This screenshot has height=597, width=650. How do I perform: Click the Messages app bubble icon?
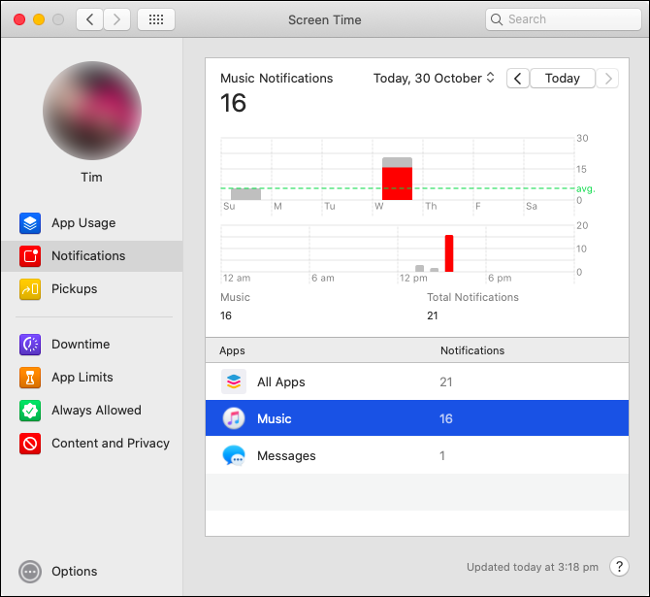(234, 456)
